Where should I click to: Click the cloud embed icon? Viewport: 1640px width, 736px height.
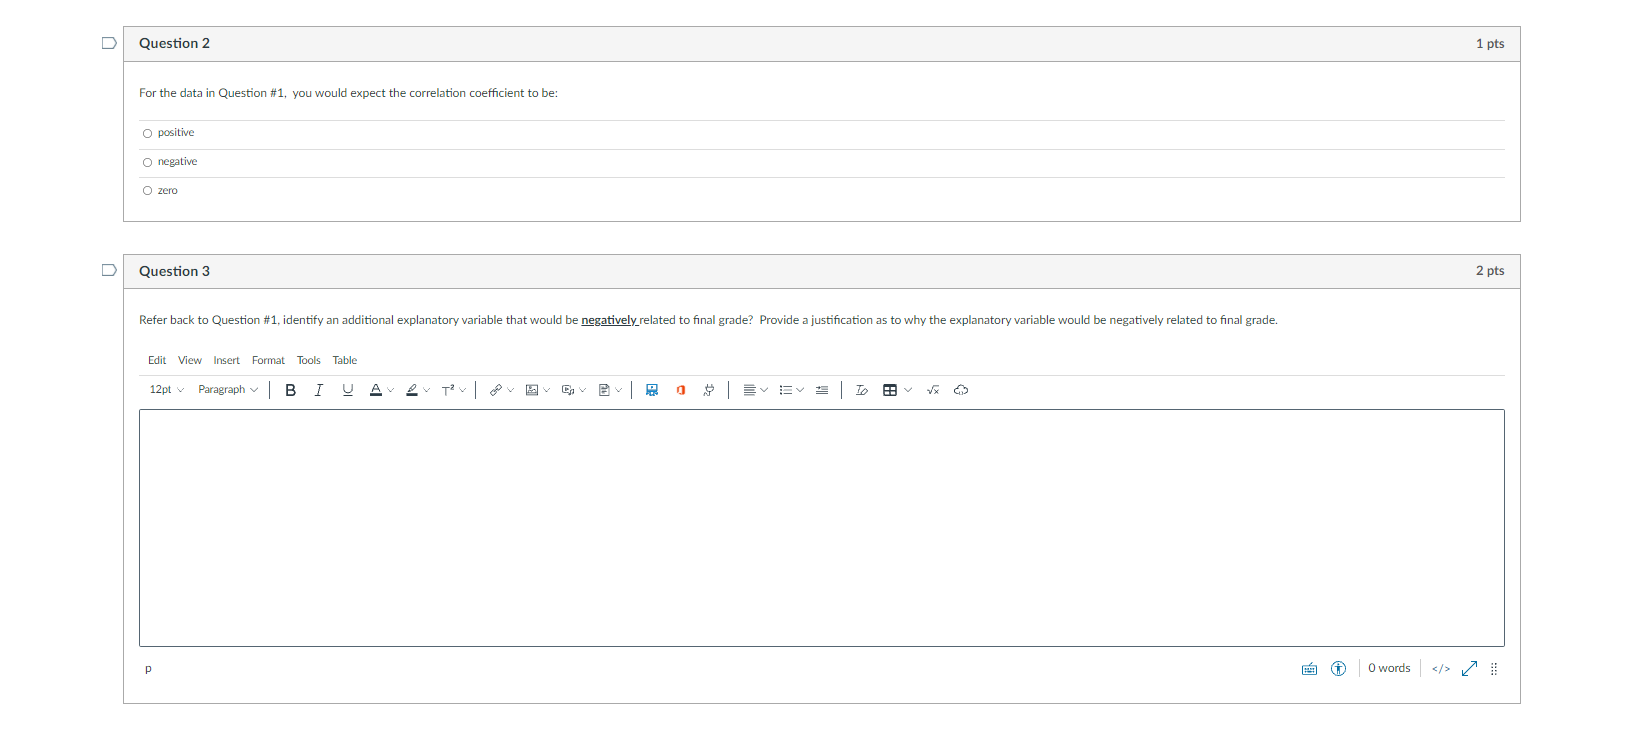[961, 390]
